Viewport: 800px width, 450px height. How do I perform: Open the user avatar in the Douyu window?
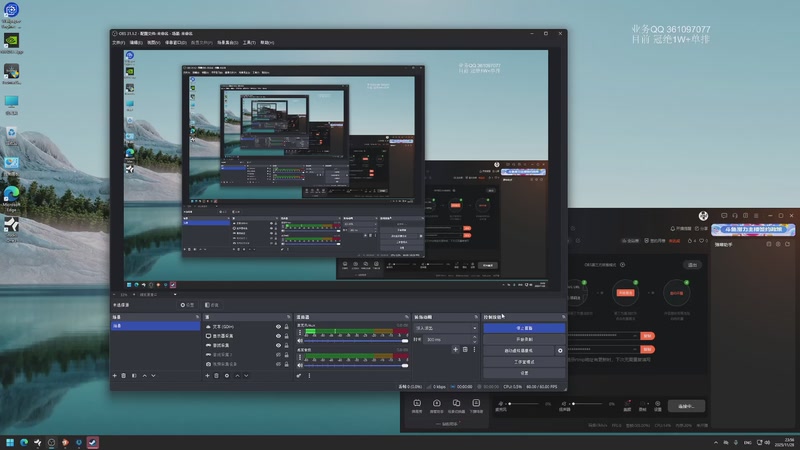(x=703, y=216)
